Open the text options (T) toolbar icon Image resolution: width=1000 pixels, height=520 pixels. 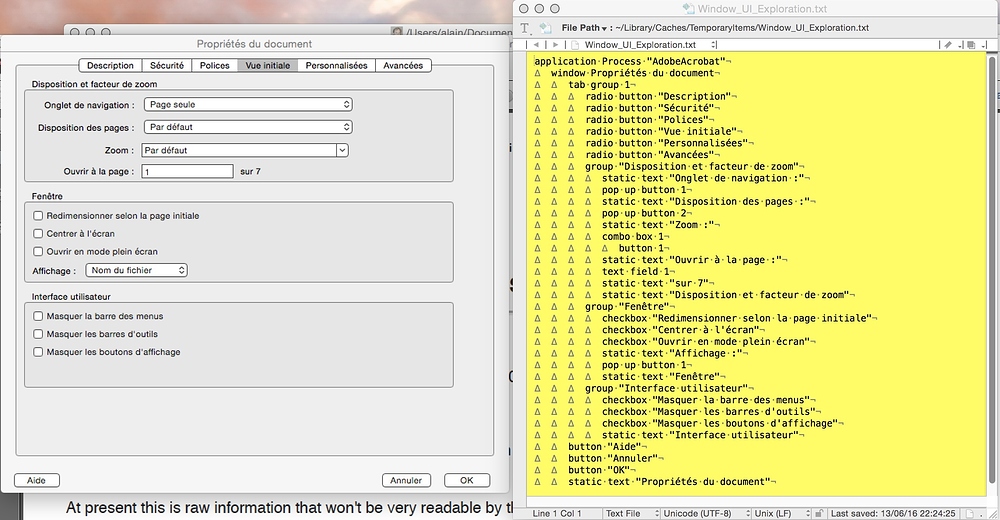[x=525, y=27]
